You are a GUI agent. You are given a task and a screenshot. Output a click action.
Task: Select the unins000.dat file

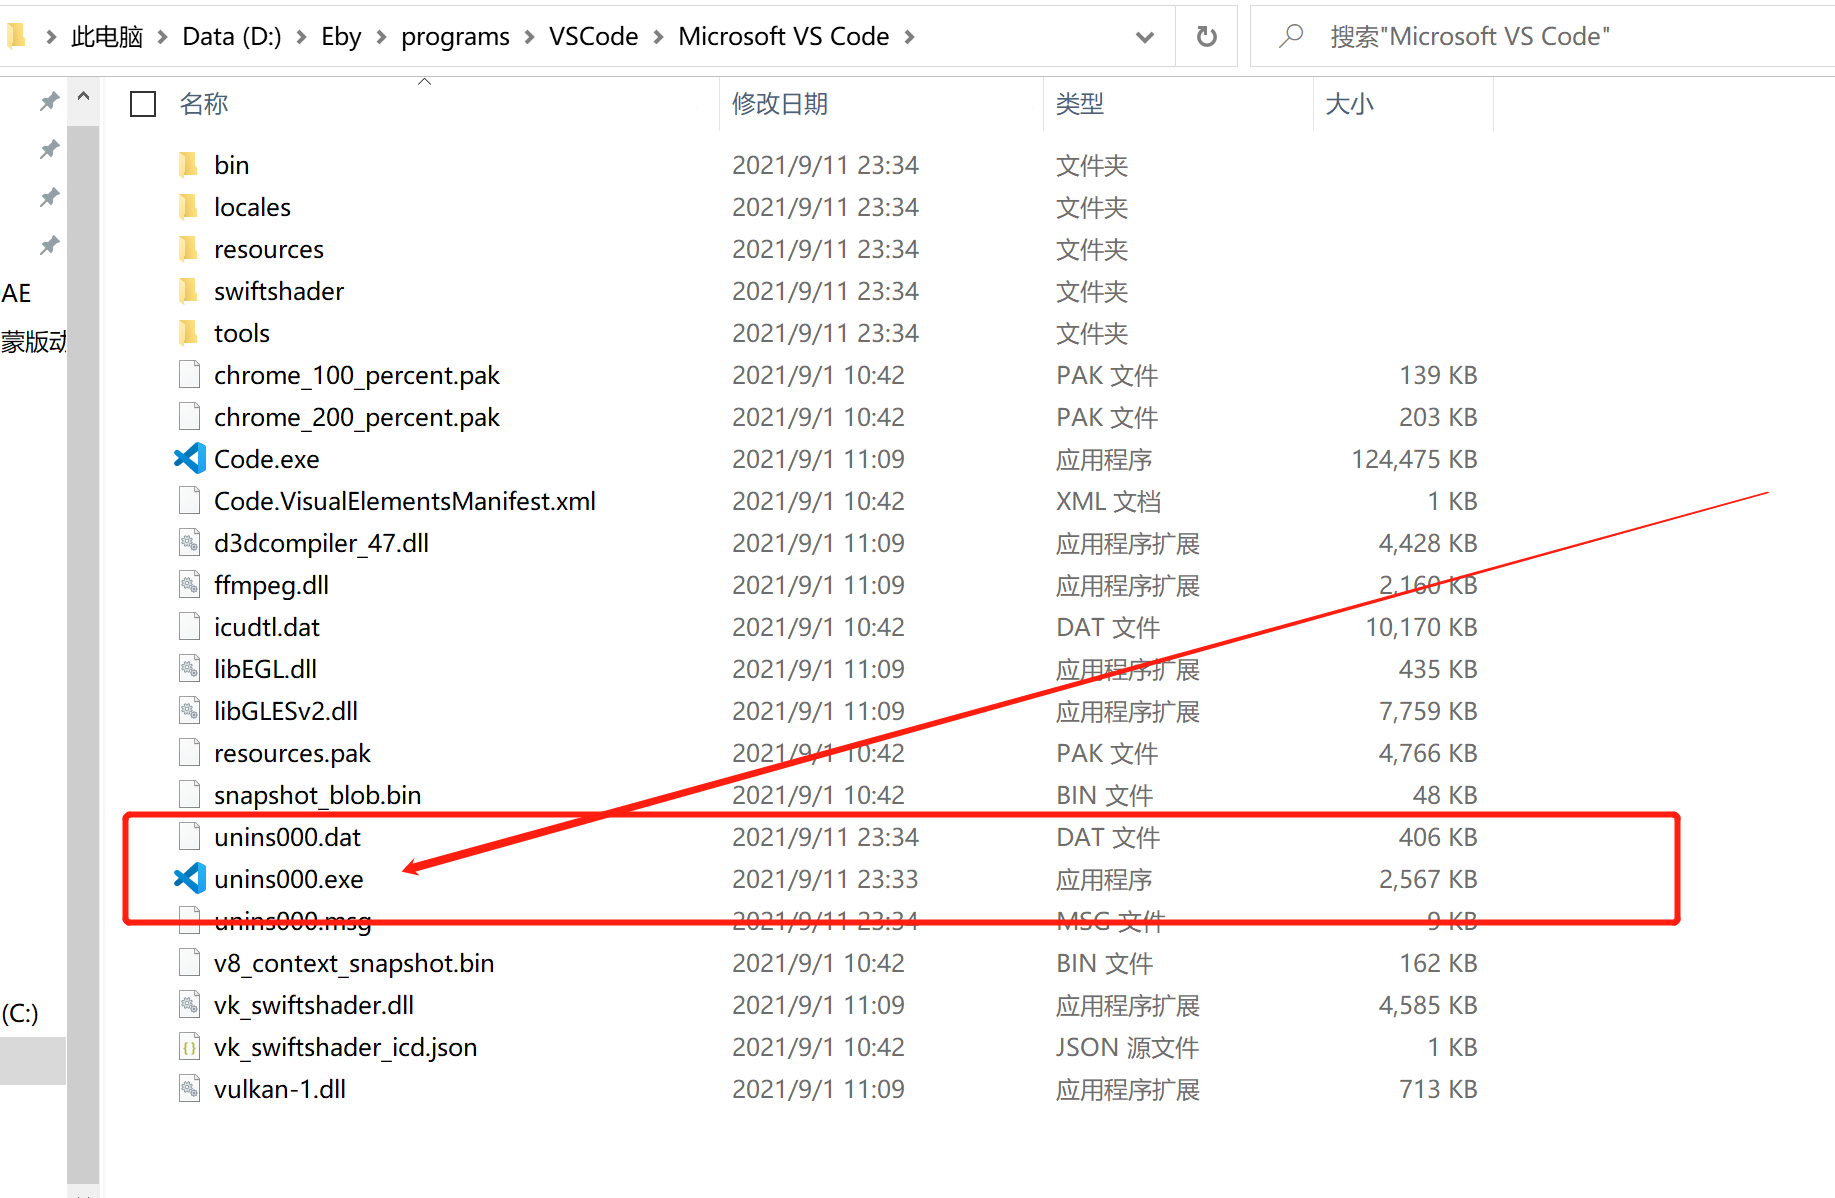pyautogui.click(x=288, y=836)
